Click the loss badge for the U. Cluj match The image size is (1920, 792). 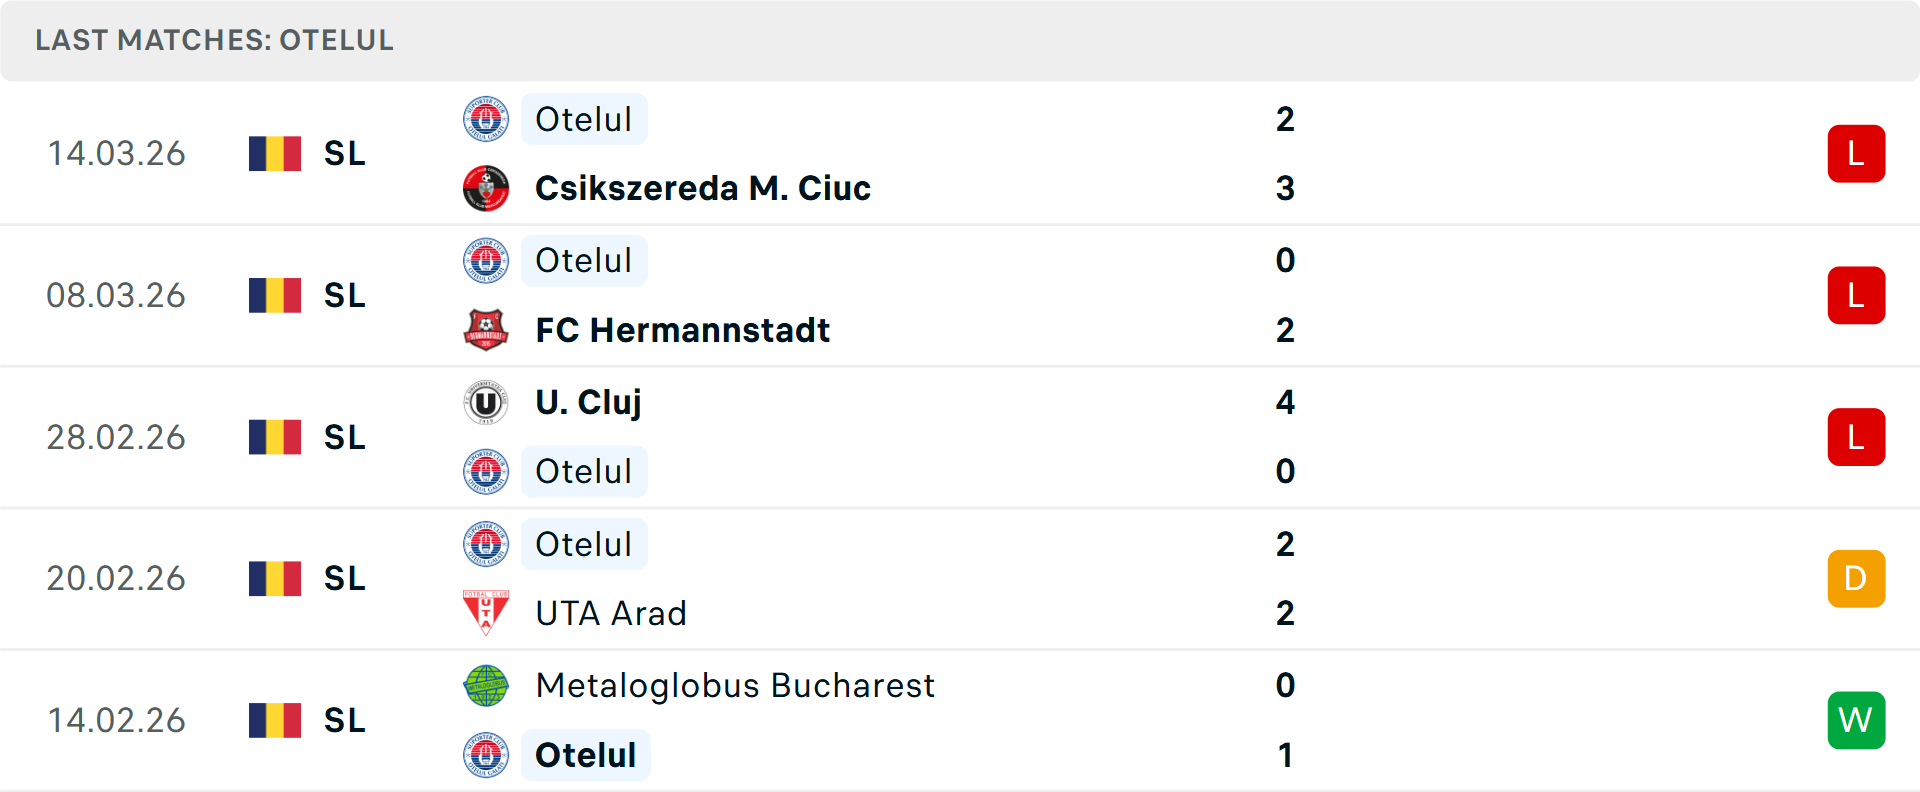pyautogui.click(x=1856, y=437)
